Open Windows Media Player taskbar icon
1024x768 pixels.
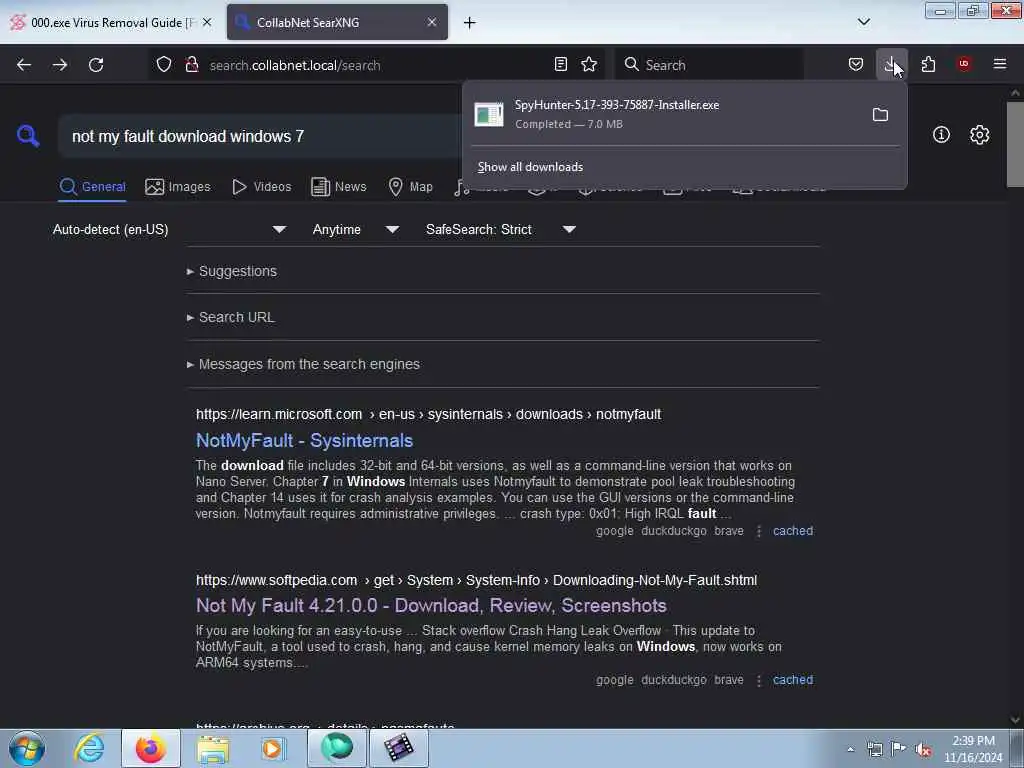(273, 748)
